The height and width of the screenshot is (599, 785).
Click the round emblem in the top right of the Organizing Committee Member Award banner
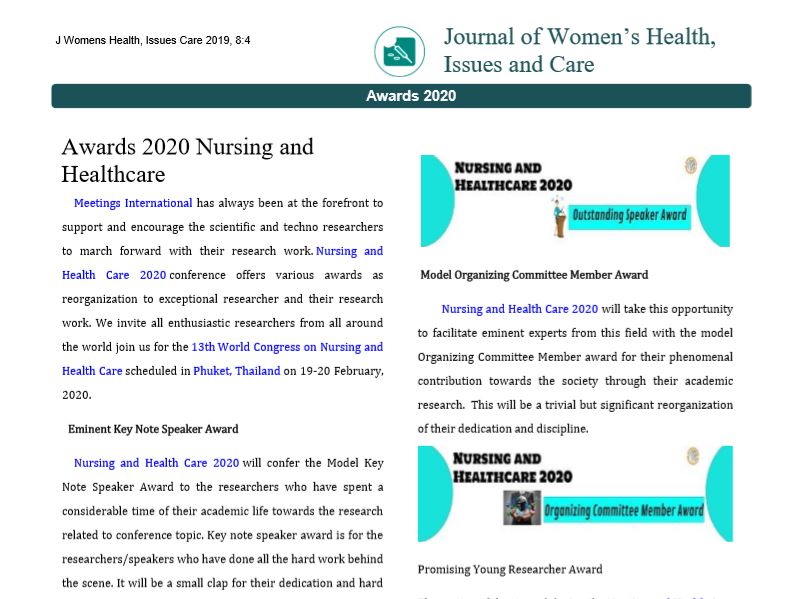coord(693,456)
